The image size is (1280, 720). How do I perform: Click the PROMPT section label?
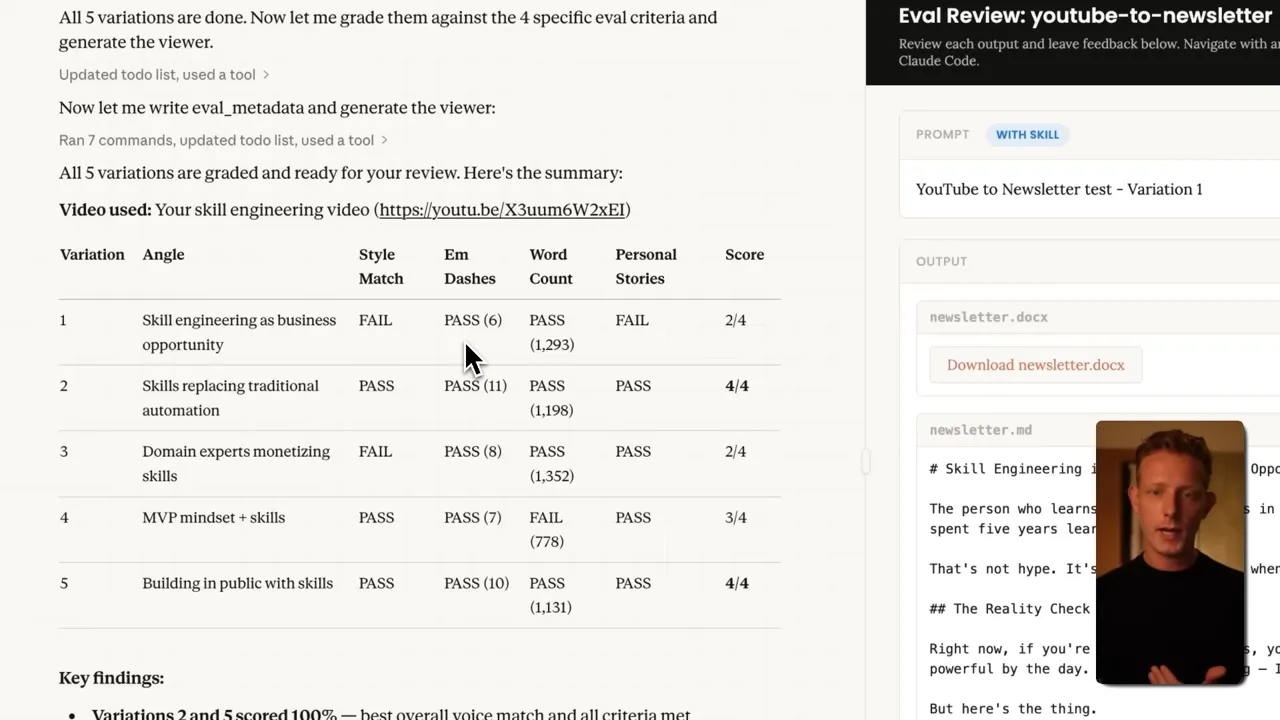coord(943,135)
